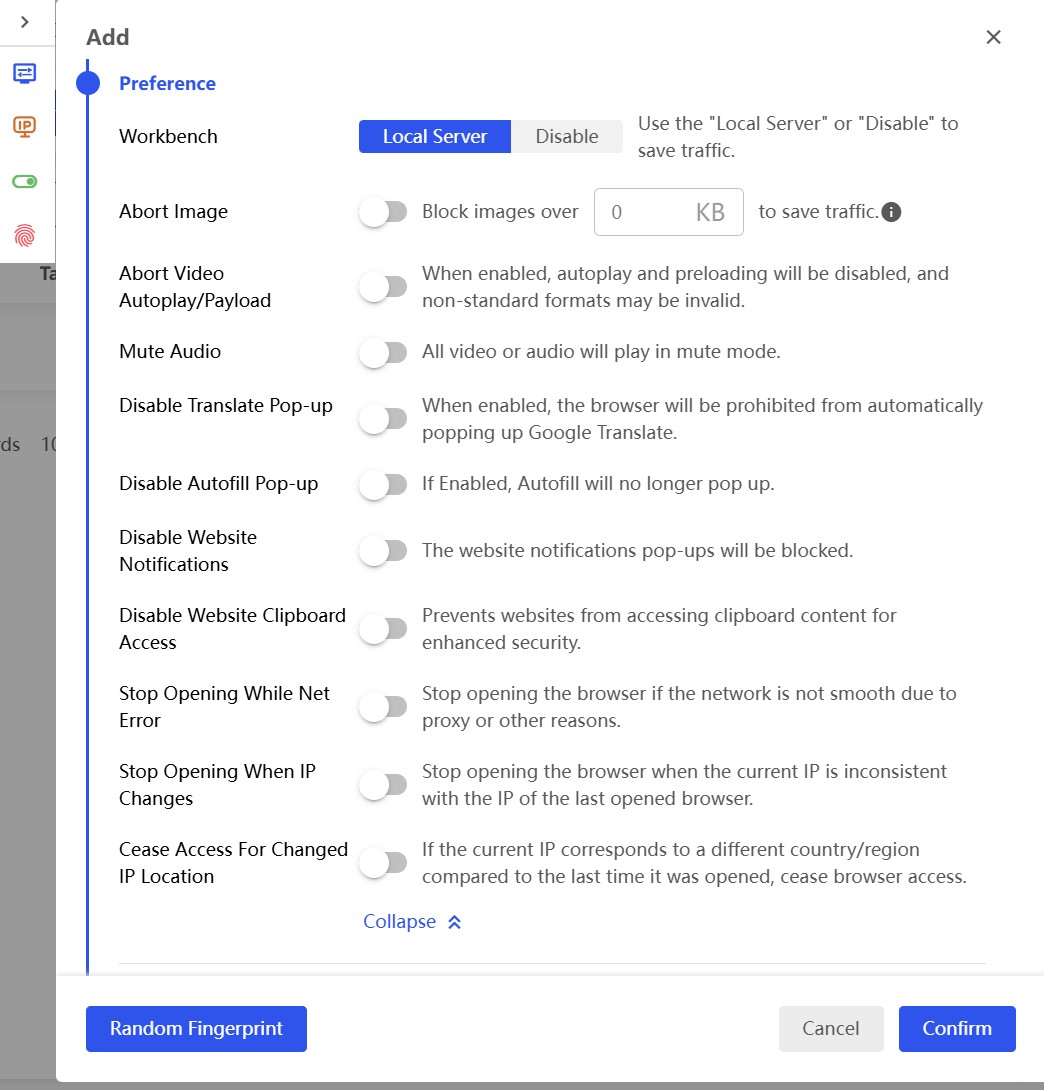Click the info icon beside Abort Image
Viewport: 1044px width, 1090px height.
pyautogui.click(x=892, y=212)
